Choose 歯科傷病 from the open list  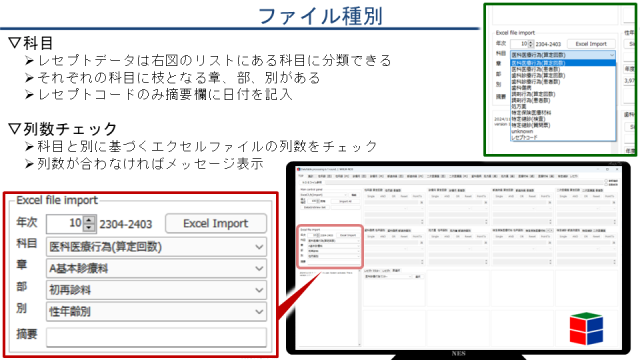[x=521, y=88]
